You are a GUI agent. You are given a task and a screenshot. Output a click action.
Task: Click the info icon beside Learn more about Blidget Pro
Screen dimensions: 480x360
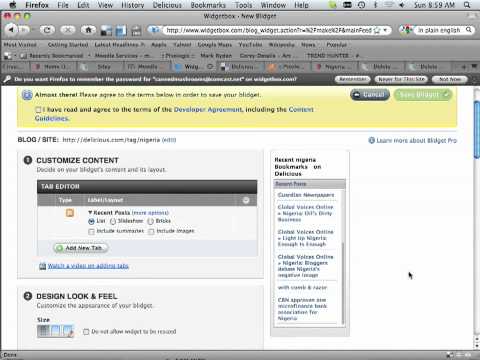tap(371, 140)
